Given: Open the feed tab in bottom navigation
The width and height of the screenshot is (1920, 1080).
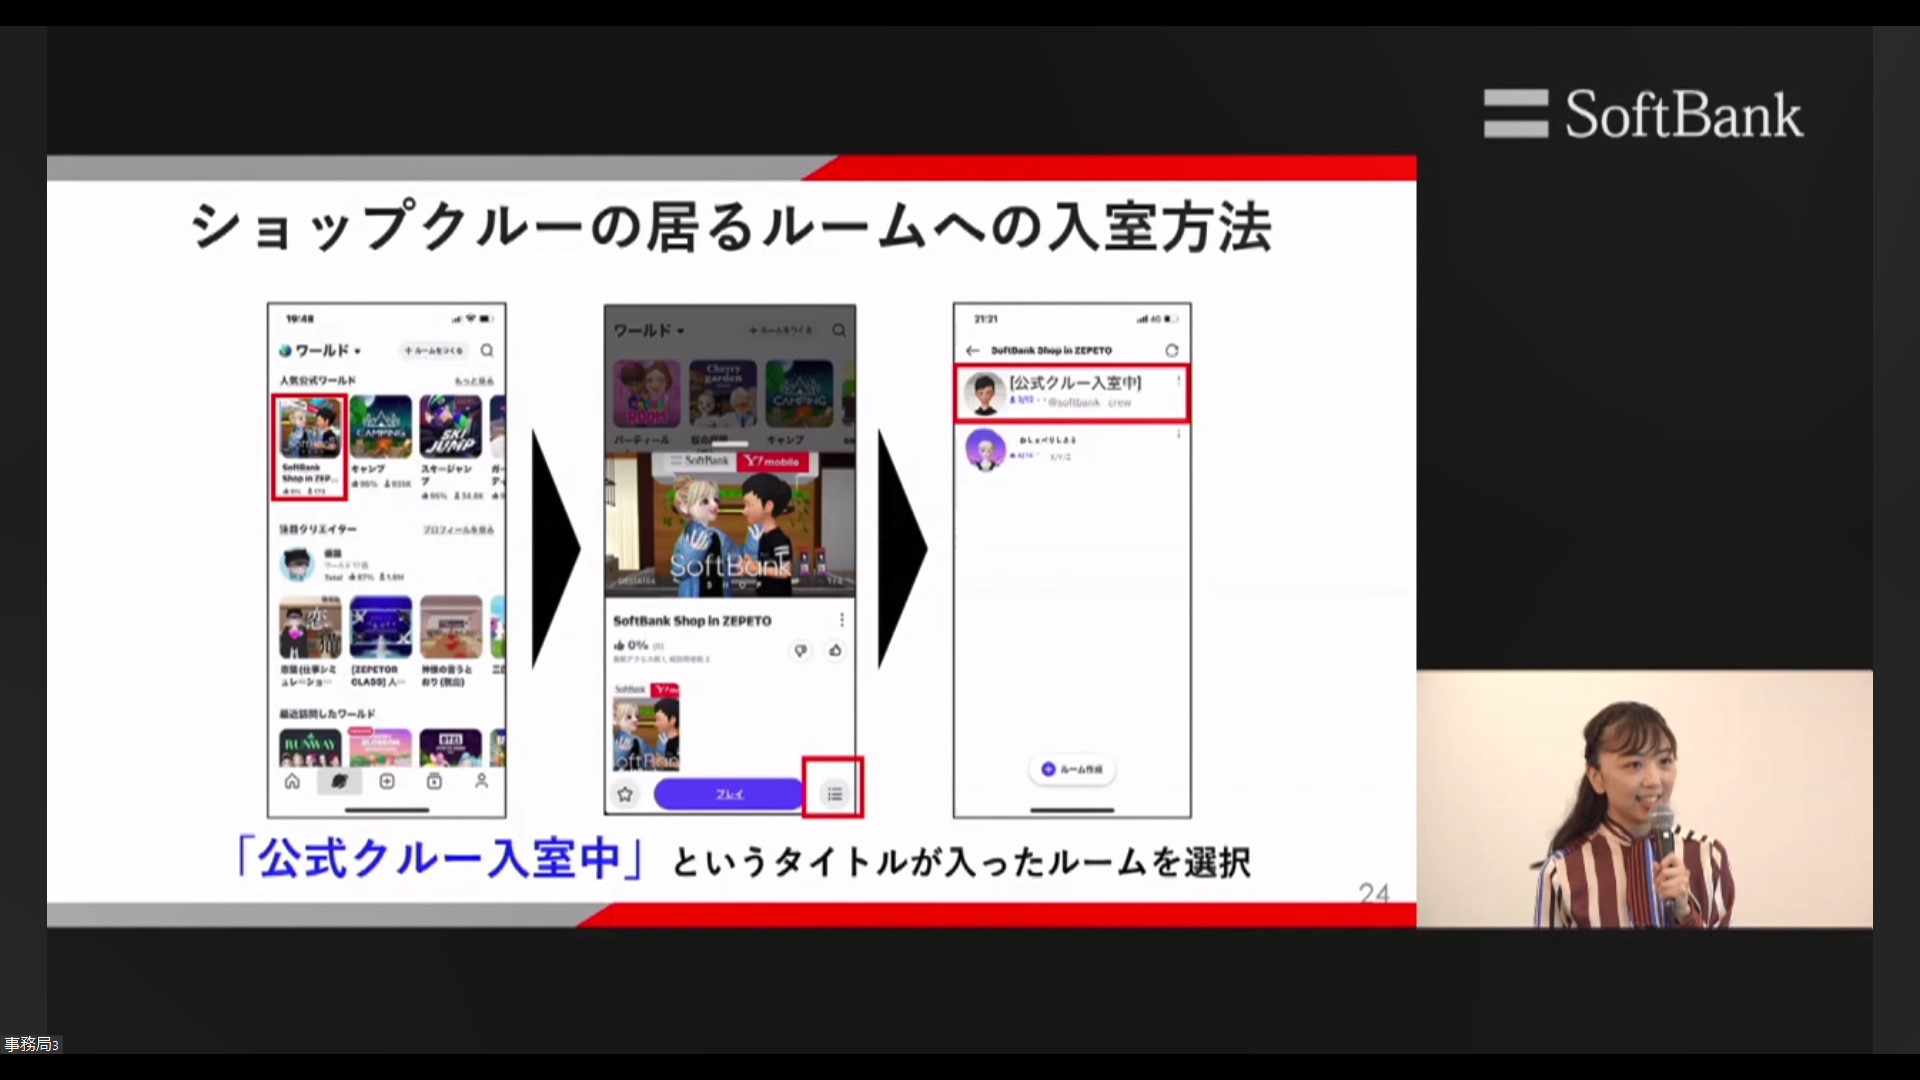Looking at the screenshot, I should [434, 781].
